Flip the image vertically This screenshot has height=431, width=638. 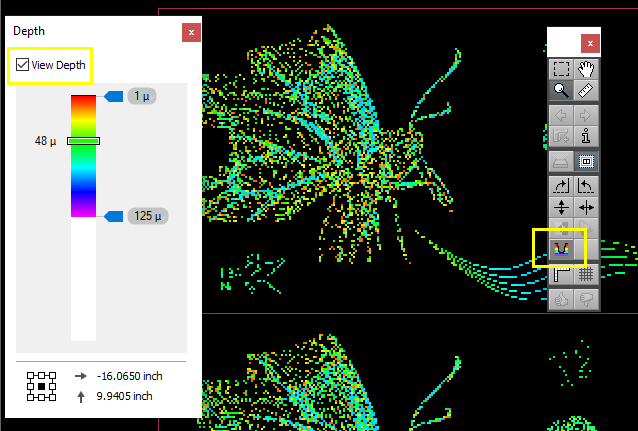point(562,207)
